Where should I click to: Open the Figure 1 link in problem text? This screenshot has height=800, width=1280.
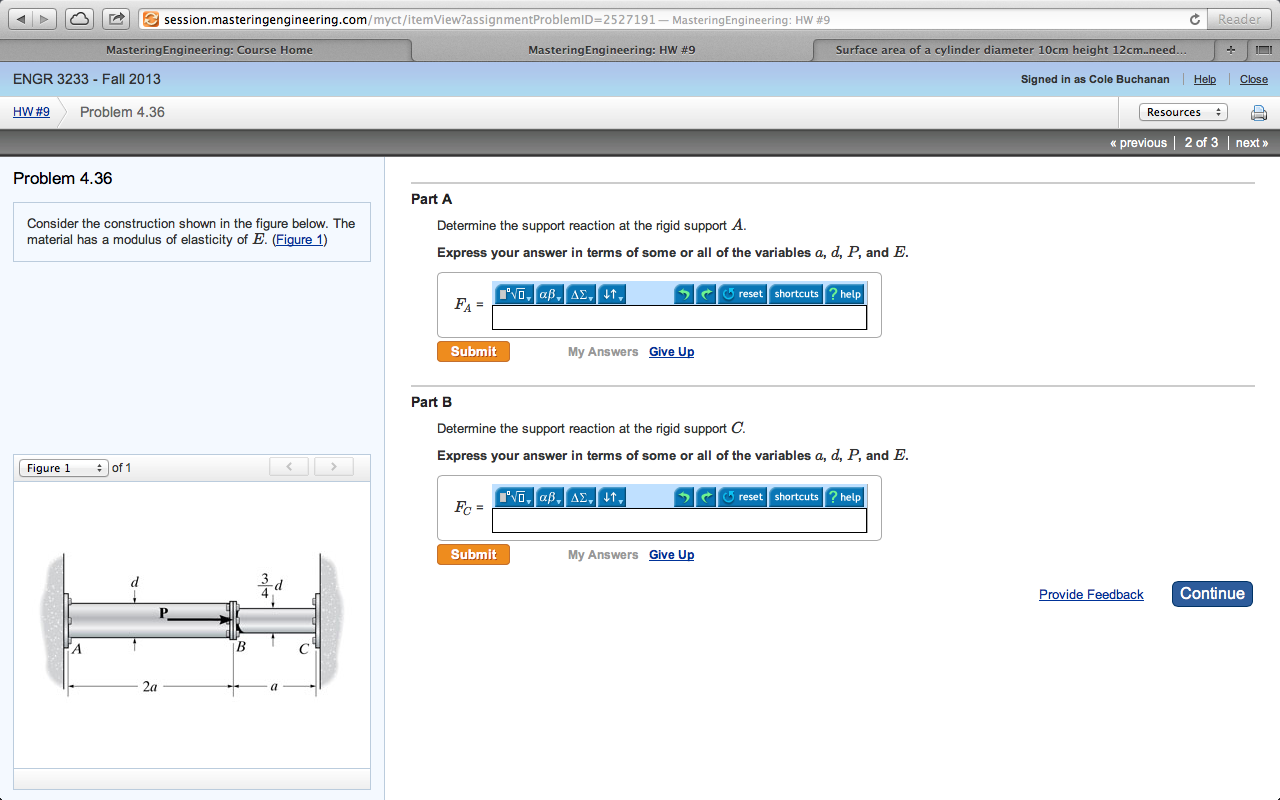tap(300, 240)
